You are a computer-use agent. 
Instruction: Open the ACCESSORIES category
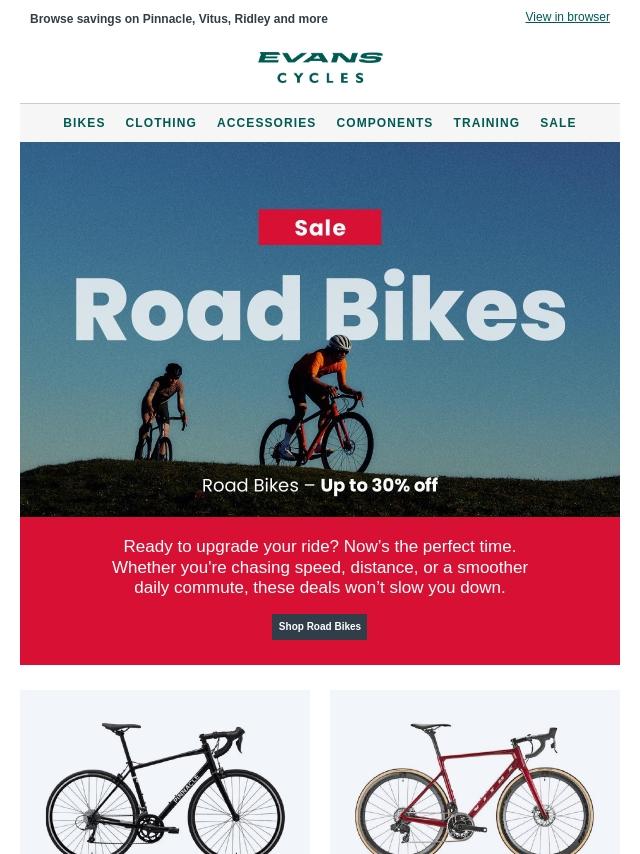pyautogui.click(x=266, y=123)
